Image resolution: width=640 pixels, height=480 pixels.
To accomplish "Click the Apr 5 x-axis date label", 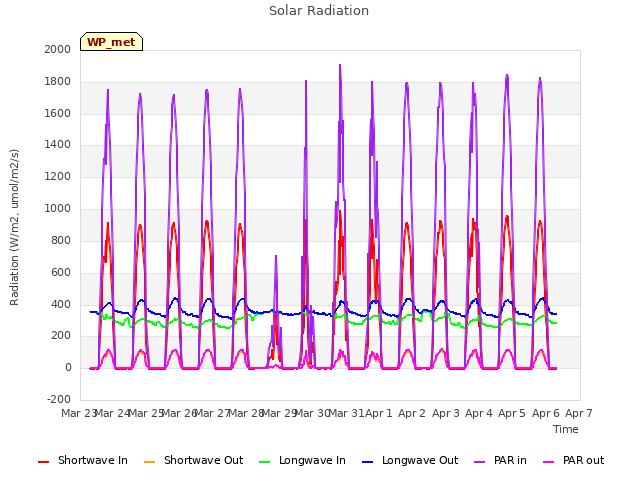I will pyautogui.click(x=512, y=413).
